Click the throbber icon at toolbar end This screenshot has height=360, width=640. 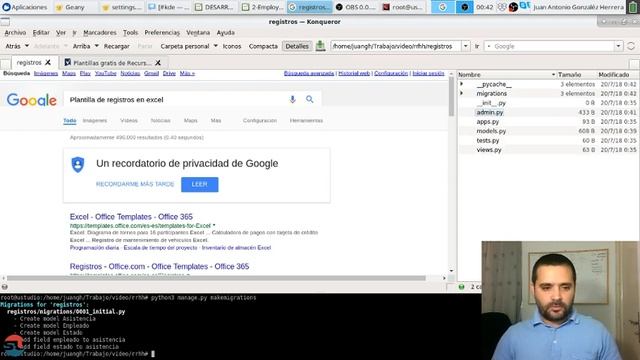point(631,47)
